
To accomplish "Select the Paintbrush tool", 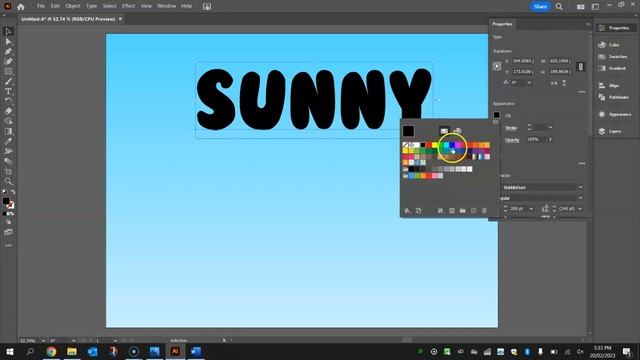I will click(8, 81).
